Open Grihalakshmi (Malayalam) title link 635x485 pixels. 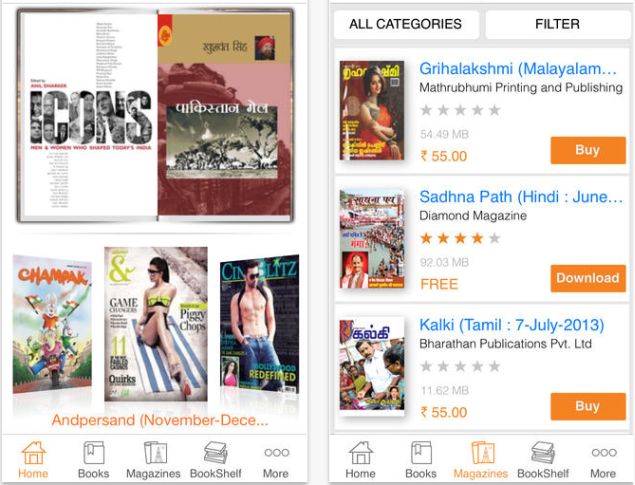(x=518, y=69)
